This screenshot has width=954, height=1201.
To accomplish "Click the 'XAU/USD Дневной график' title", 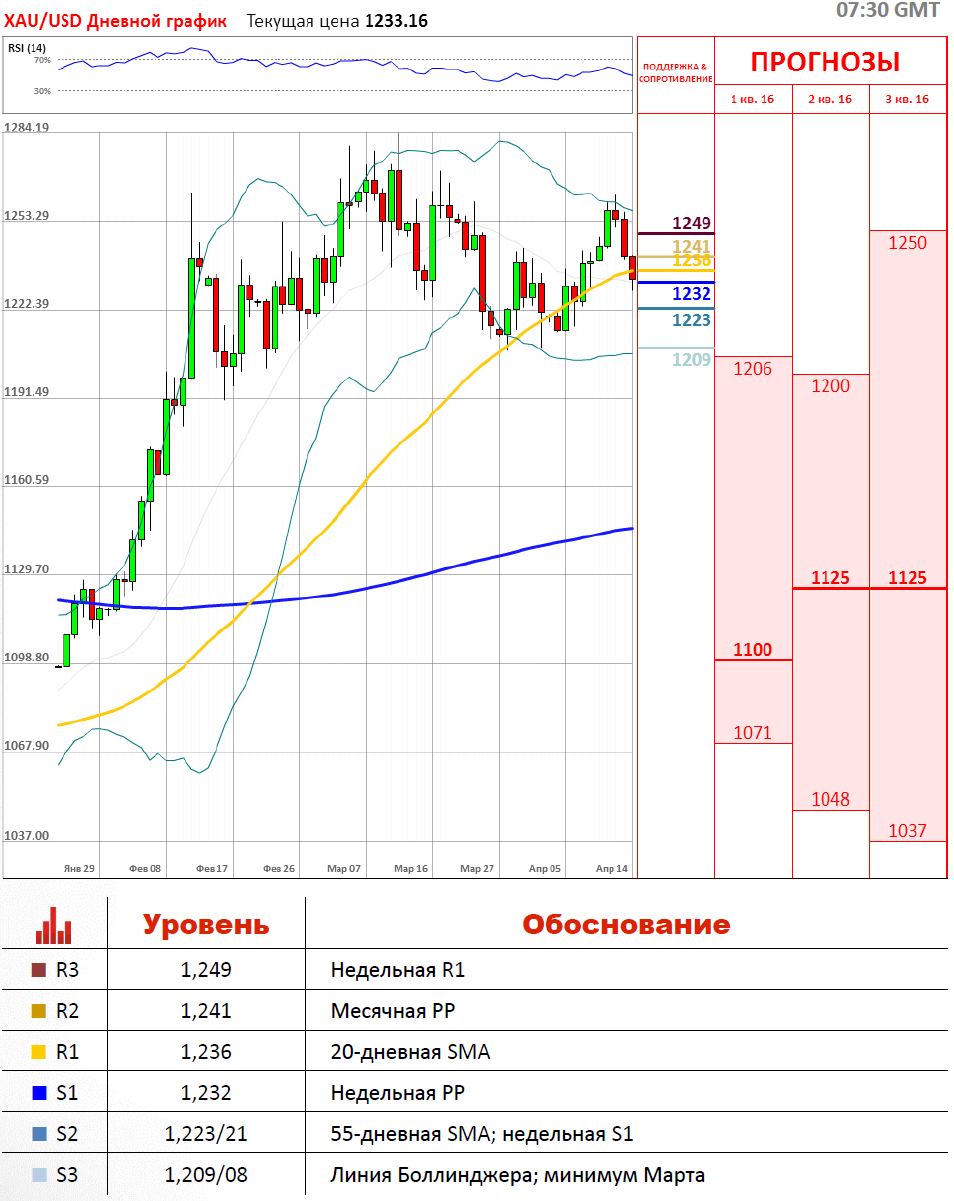I will click(x=116, y=21).
